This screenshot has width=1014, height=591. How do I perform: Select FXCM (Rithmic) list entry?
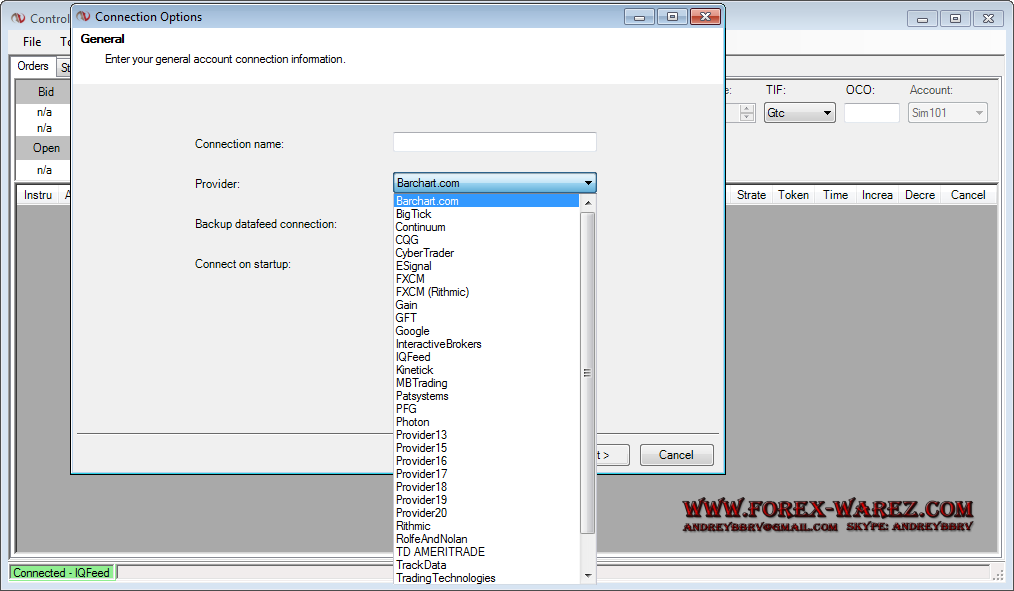432,292
